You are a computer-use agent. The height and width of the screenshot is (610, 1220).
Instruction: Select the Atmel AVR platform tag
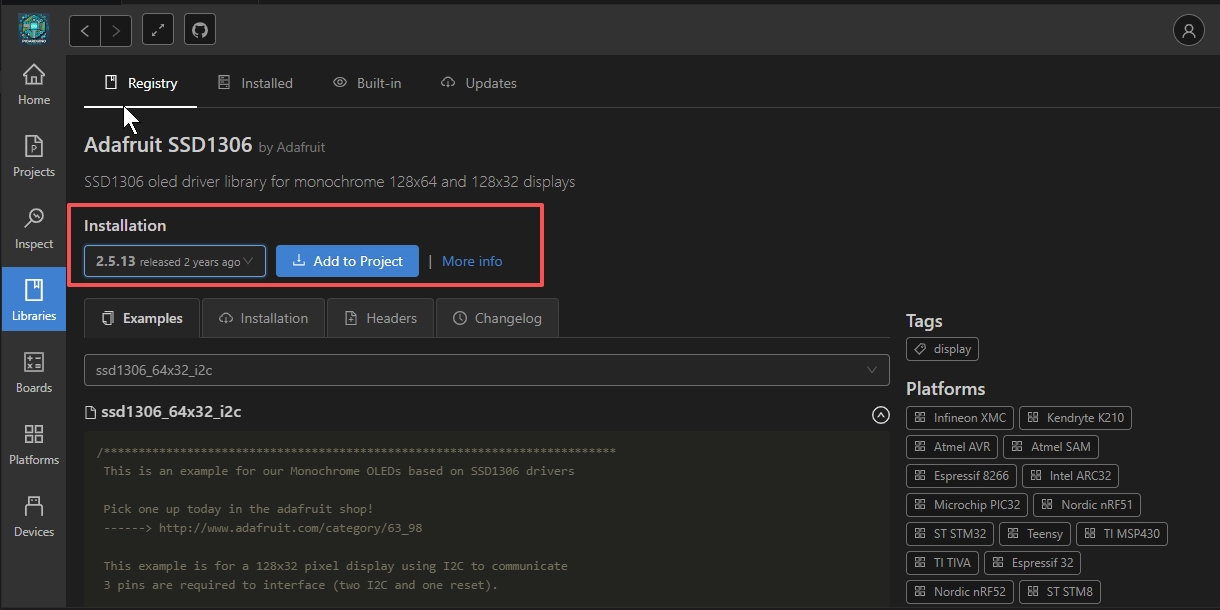pyautogui.click(x=952, y=446)
